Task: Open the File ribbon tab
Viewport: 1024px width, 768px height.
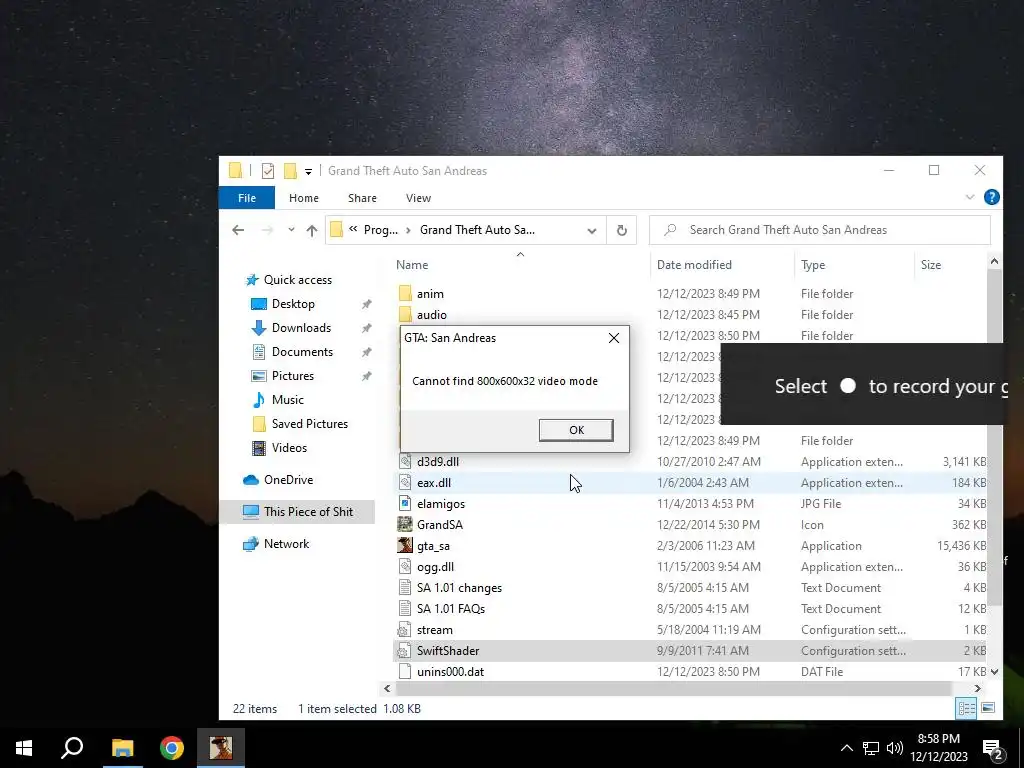Action: [247, 198]
